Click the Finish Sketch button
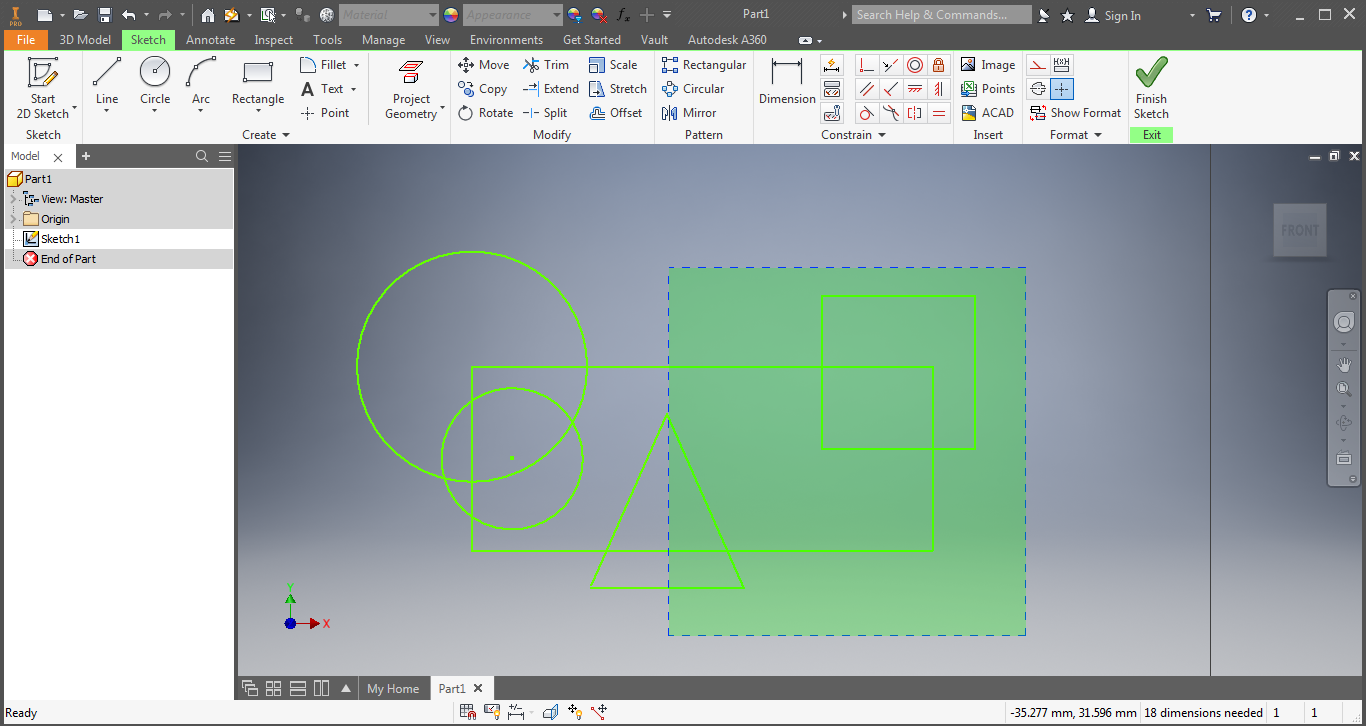Image resolution: width=1366 pixels, height=726 pixels. click(1151, 88)
